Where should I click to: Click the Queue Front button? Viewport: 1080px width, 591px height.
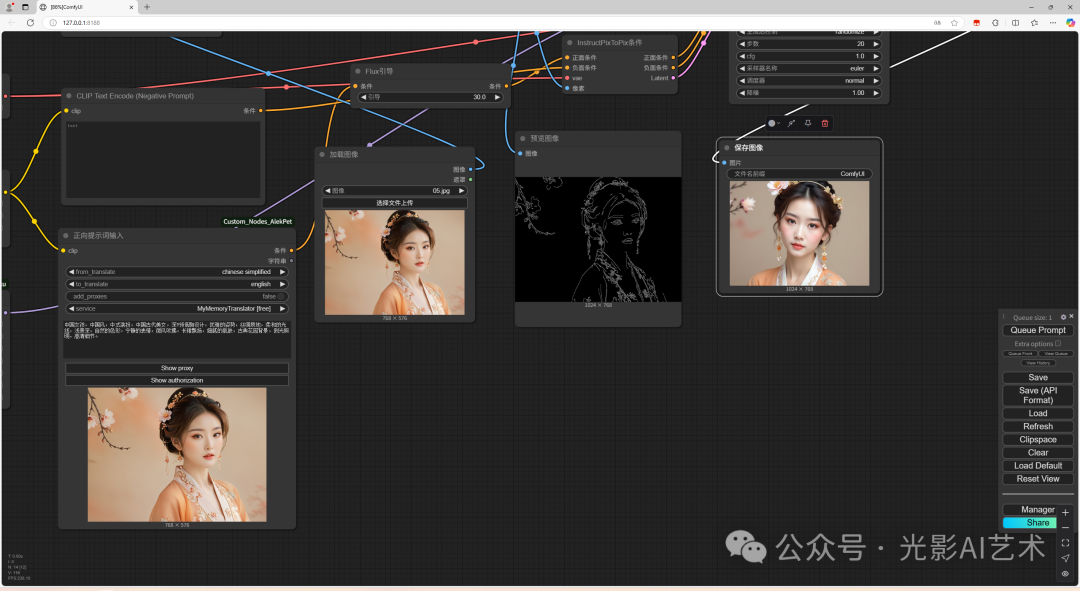click(1020, 353)
